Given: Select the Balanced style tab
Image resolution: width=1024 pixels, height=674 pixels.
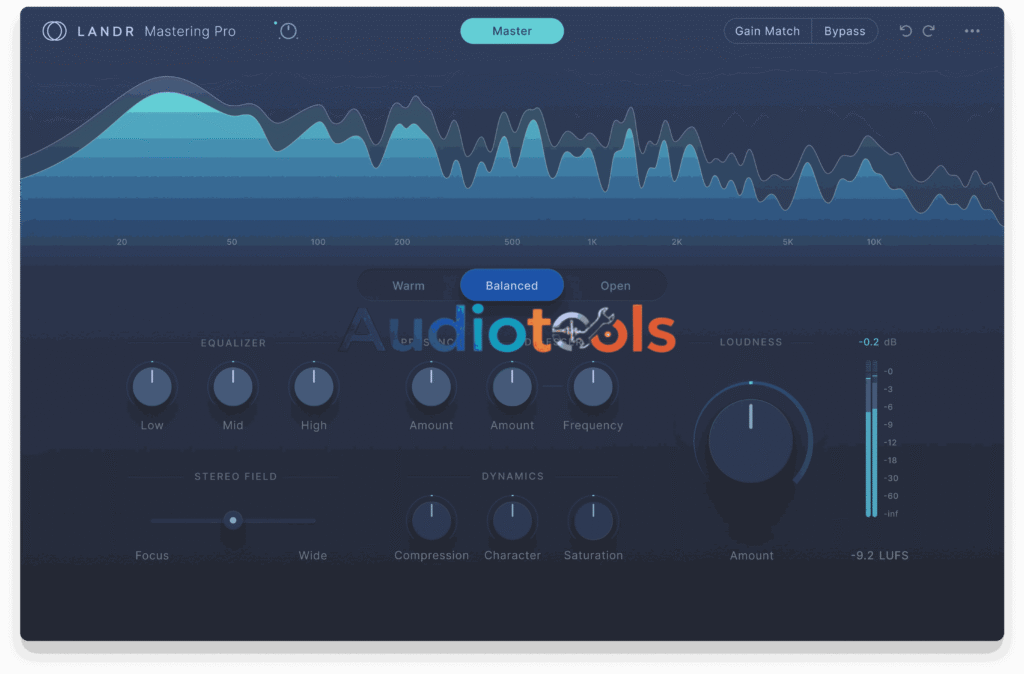Looking at the screenshot, I should point(512,286).
